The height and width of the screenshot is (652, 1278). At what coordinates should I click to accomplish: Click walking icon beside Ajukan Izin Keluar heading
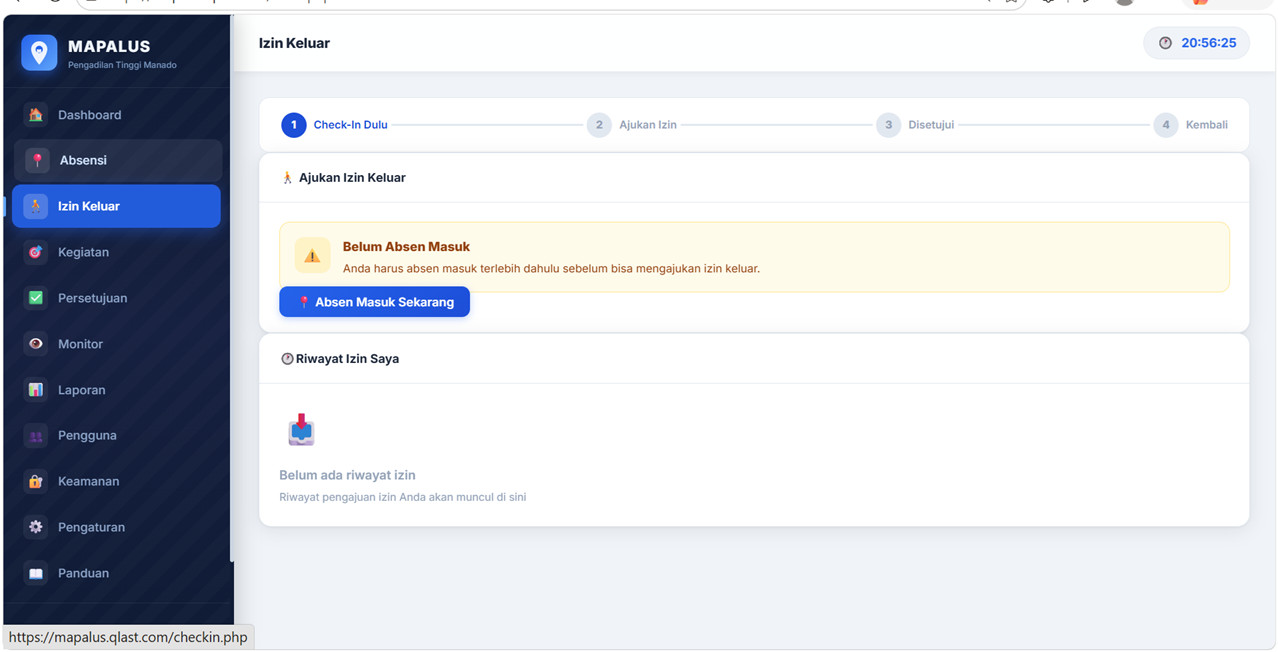(x=287, y=178)
